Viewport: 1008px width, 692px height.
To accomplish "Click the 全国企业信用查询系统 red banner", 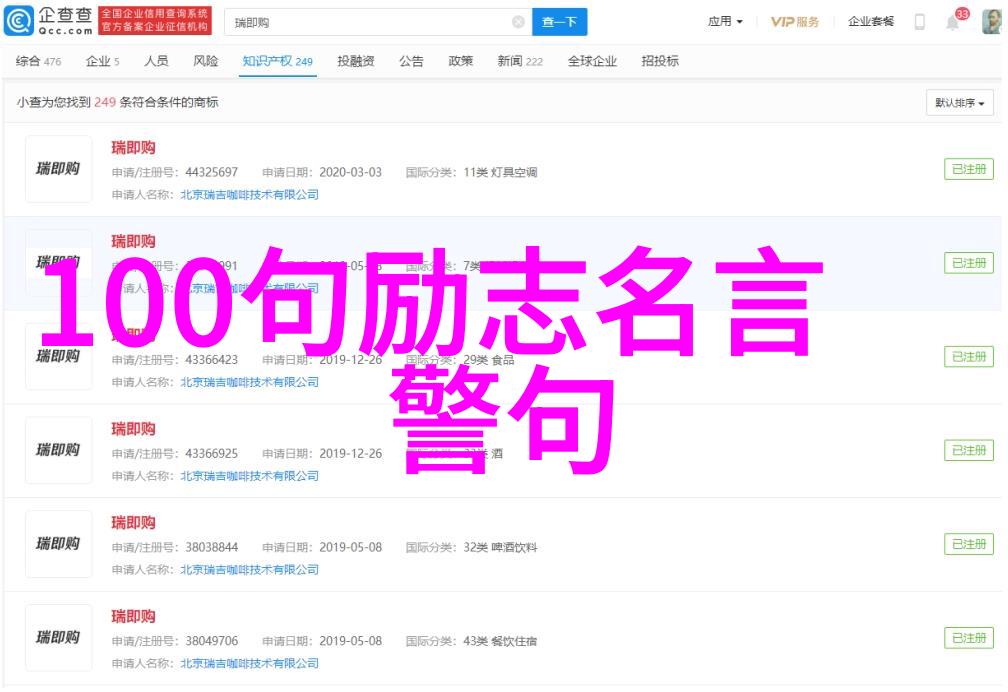I will tap(155, 21).
